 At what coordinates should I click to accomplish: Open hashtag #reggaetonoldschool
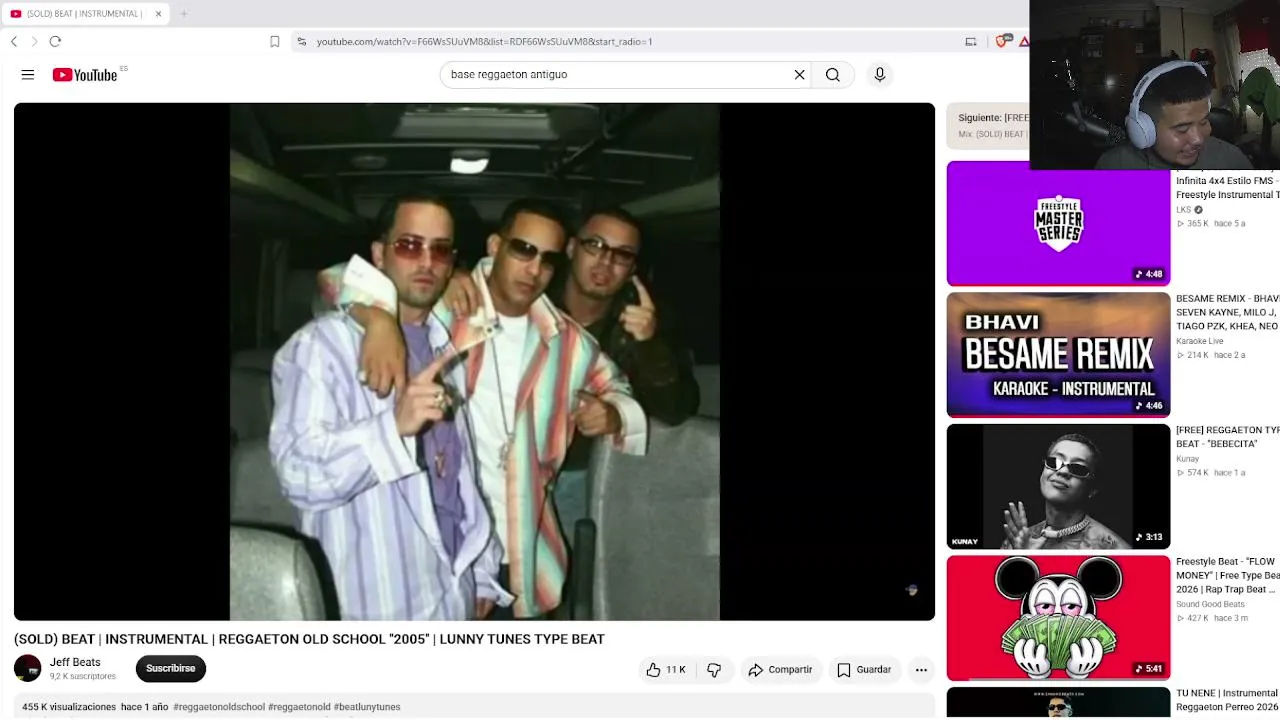(219, 707)
